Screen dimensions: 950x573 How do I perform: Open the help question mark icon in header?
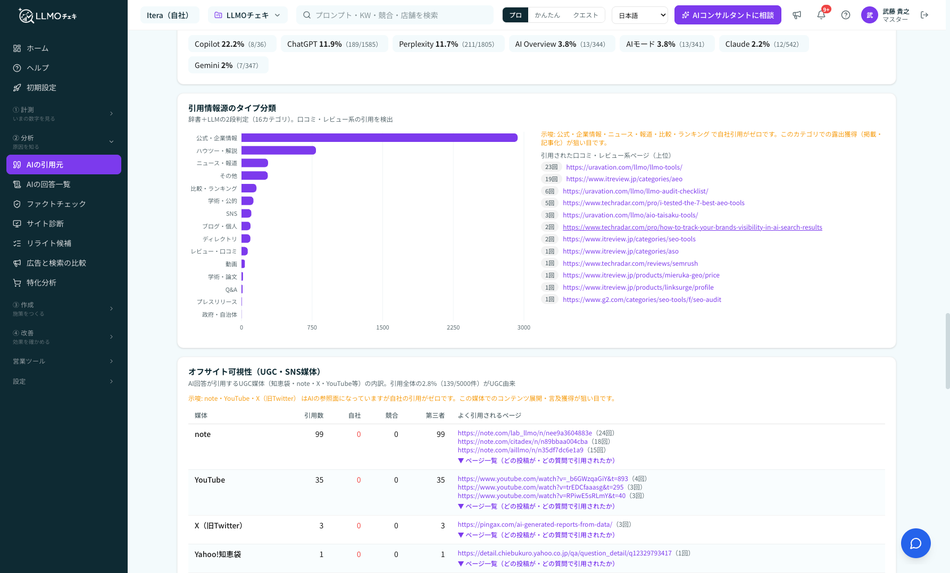tap(846, 15)
